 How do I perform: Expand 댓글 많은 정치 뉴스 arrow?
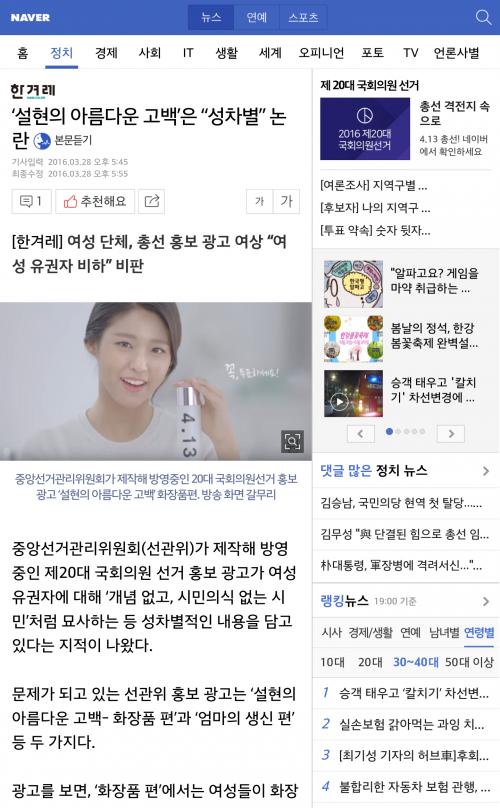point(486,470)
